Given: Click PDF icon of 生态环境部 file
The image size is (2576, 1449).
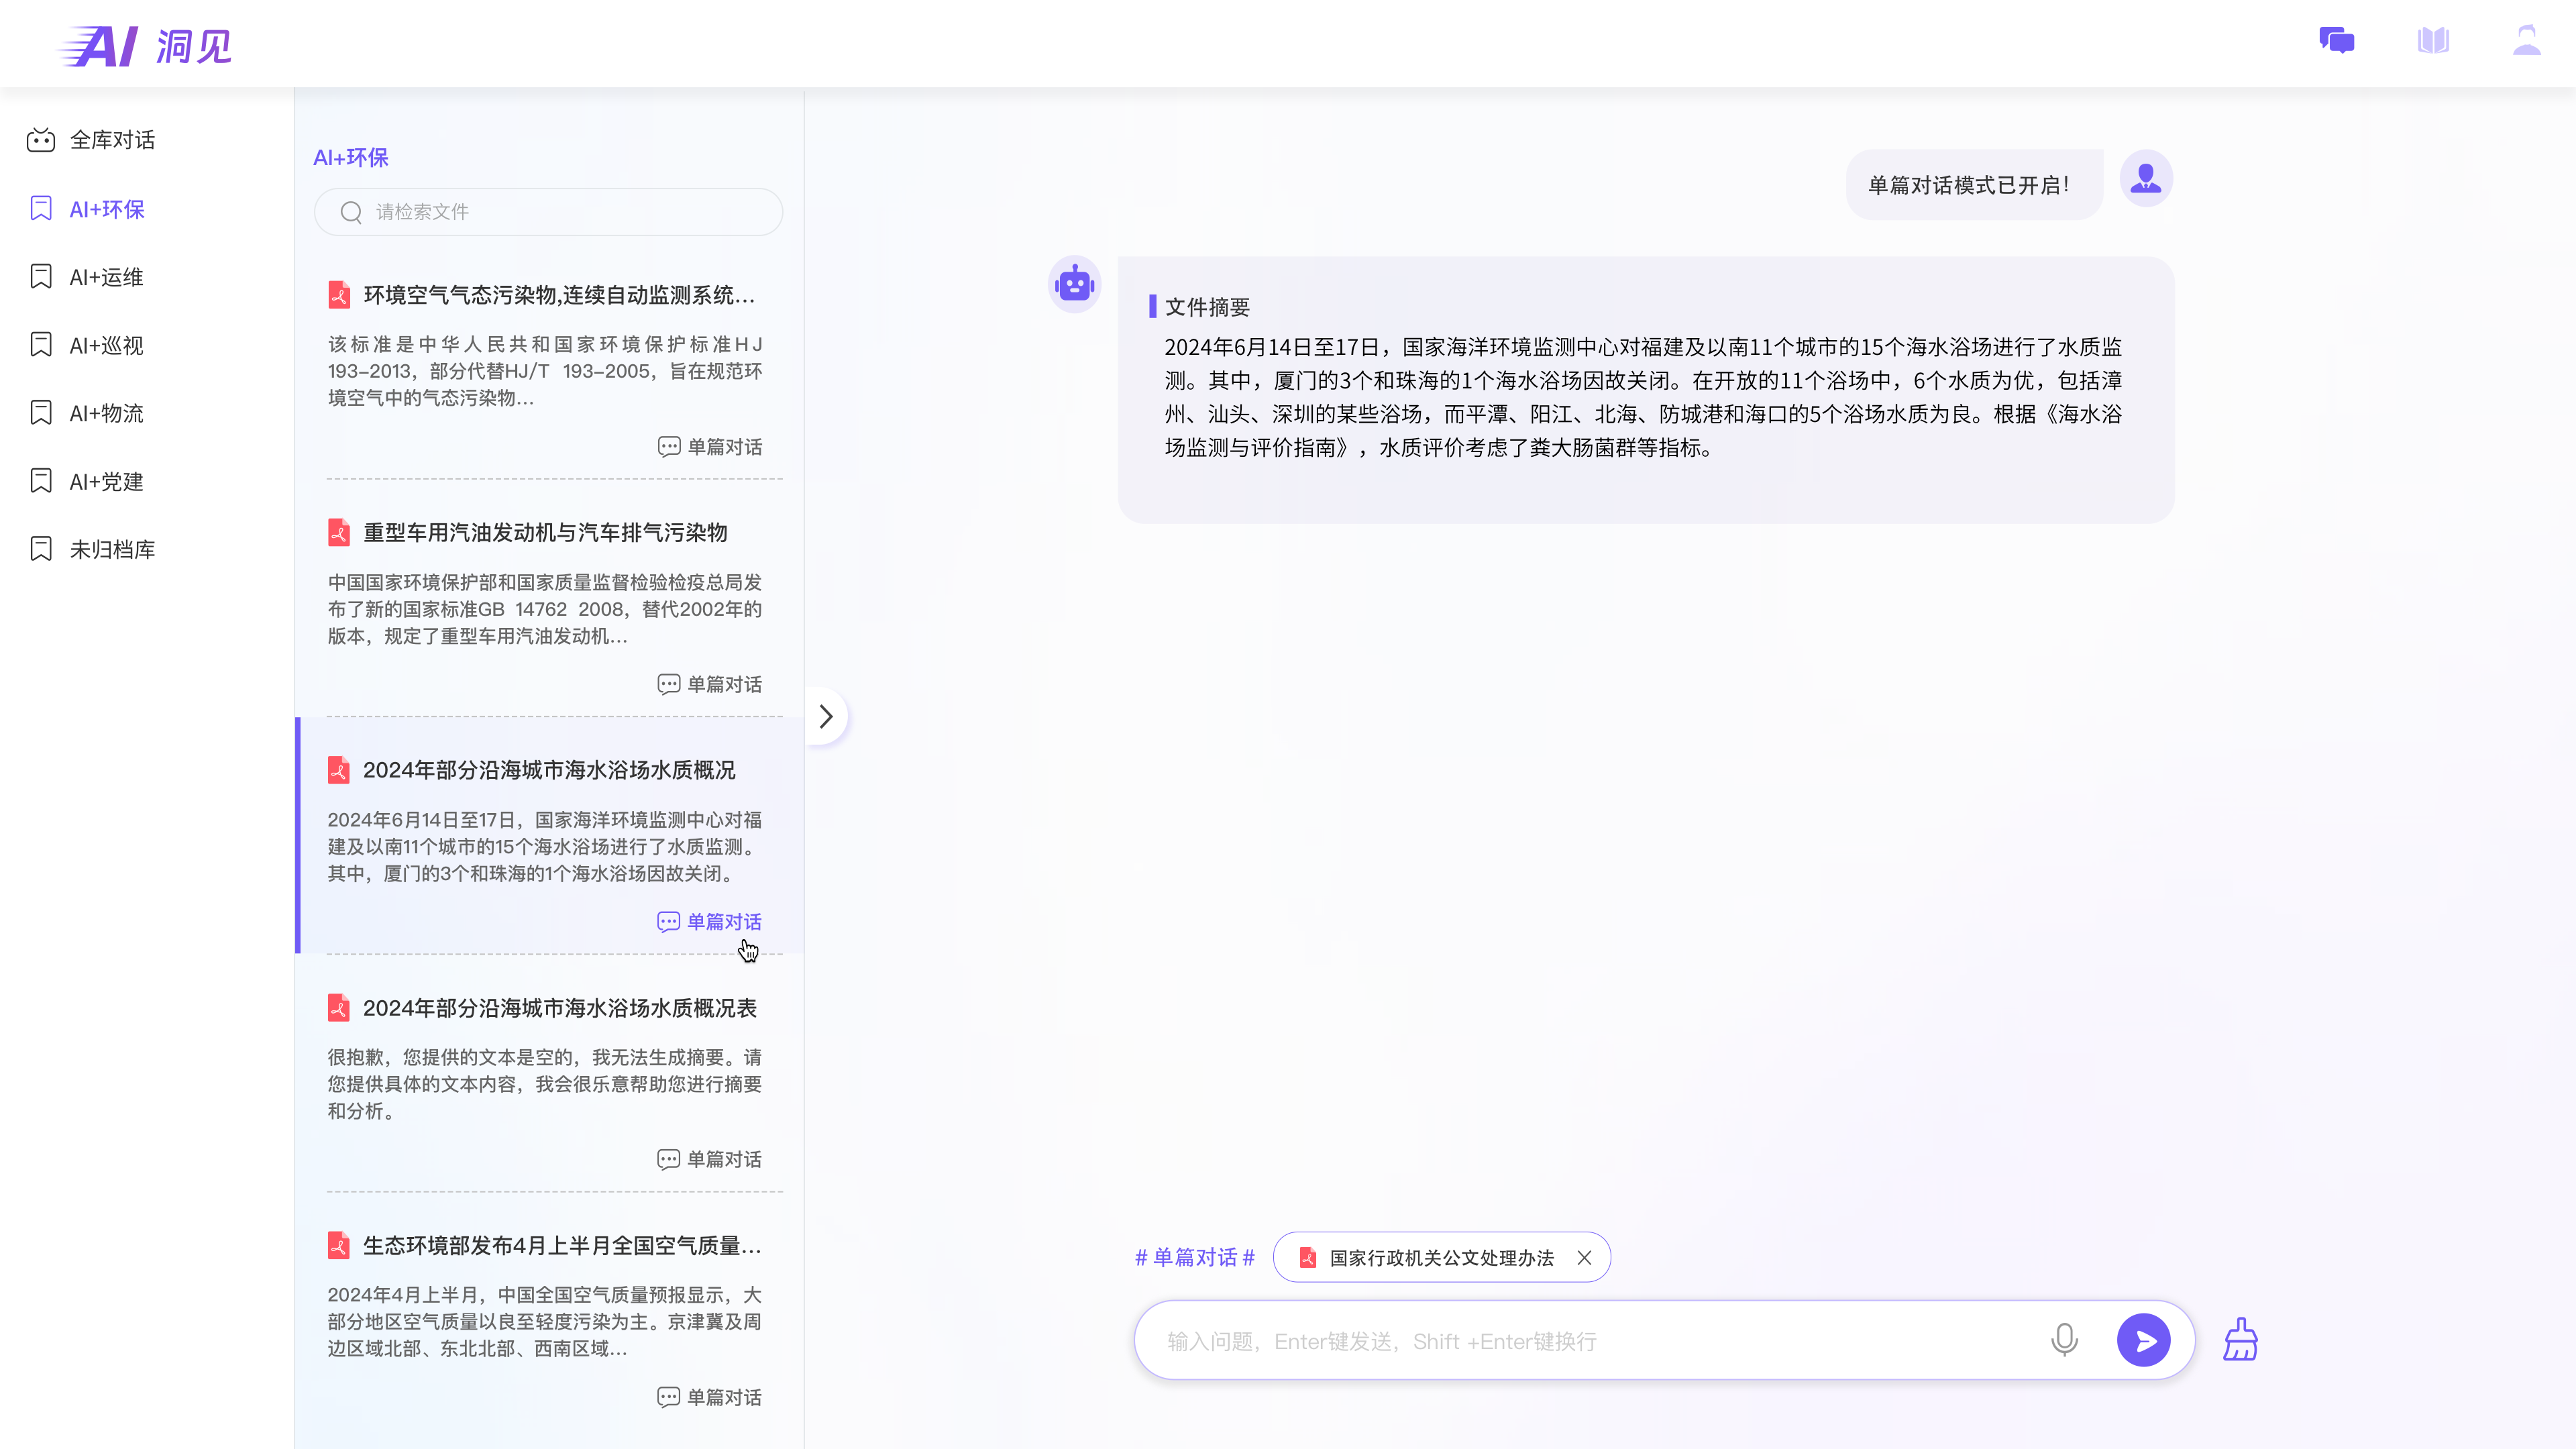Looking at the screenshot, I should [x=339, y=1245].
